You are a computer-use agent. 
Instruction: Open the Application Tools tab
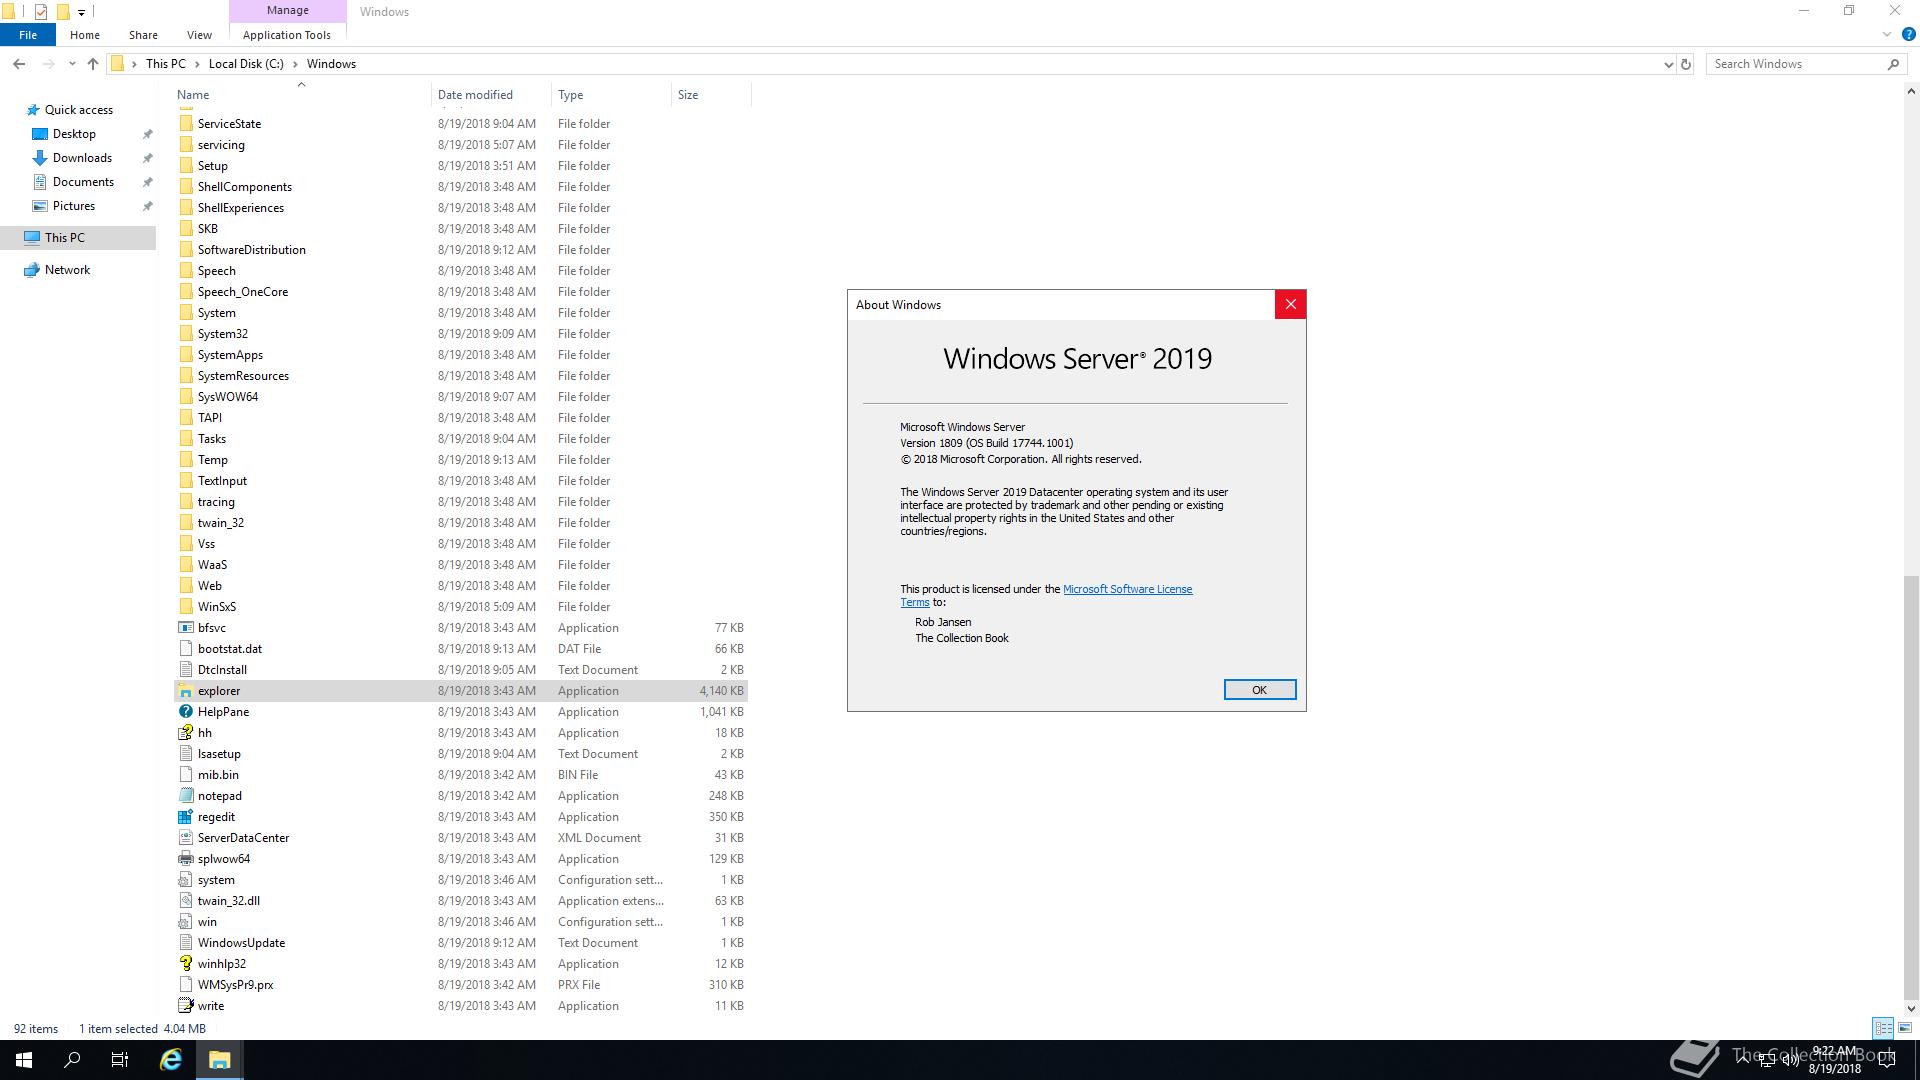pyautogui.click(x=287, y=35)
